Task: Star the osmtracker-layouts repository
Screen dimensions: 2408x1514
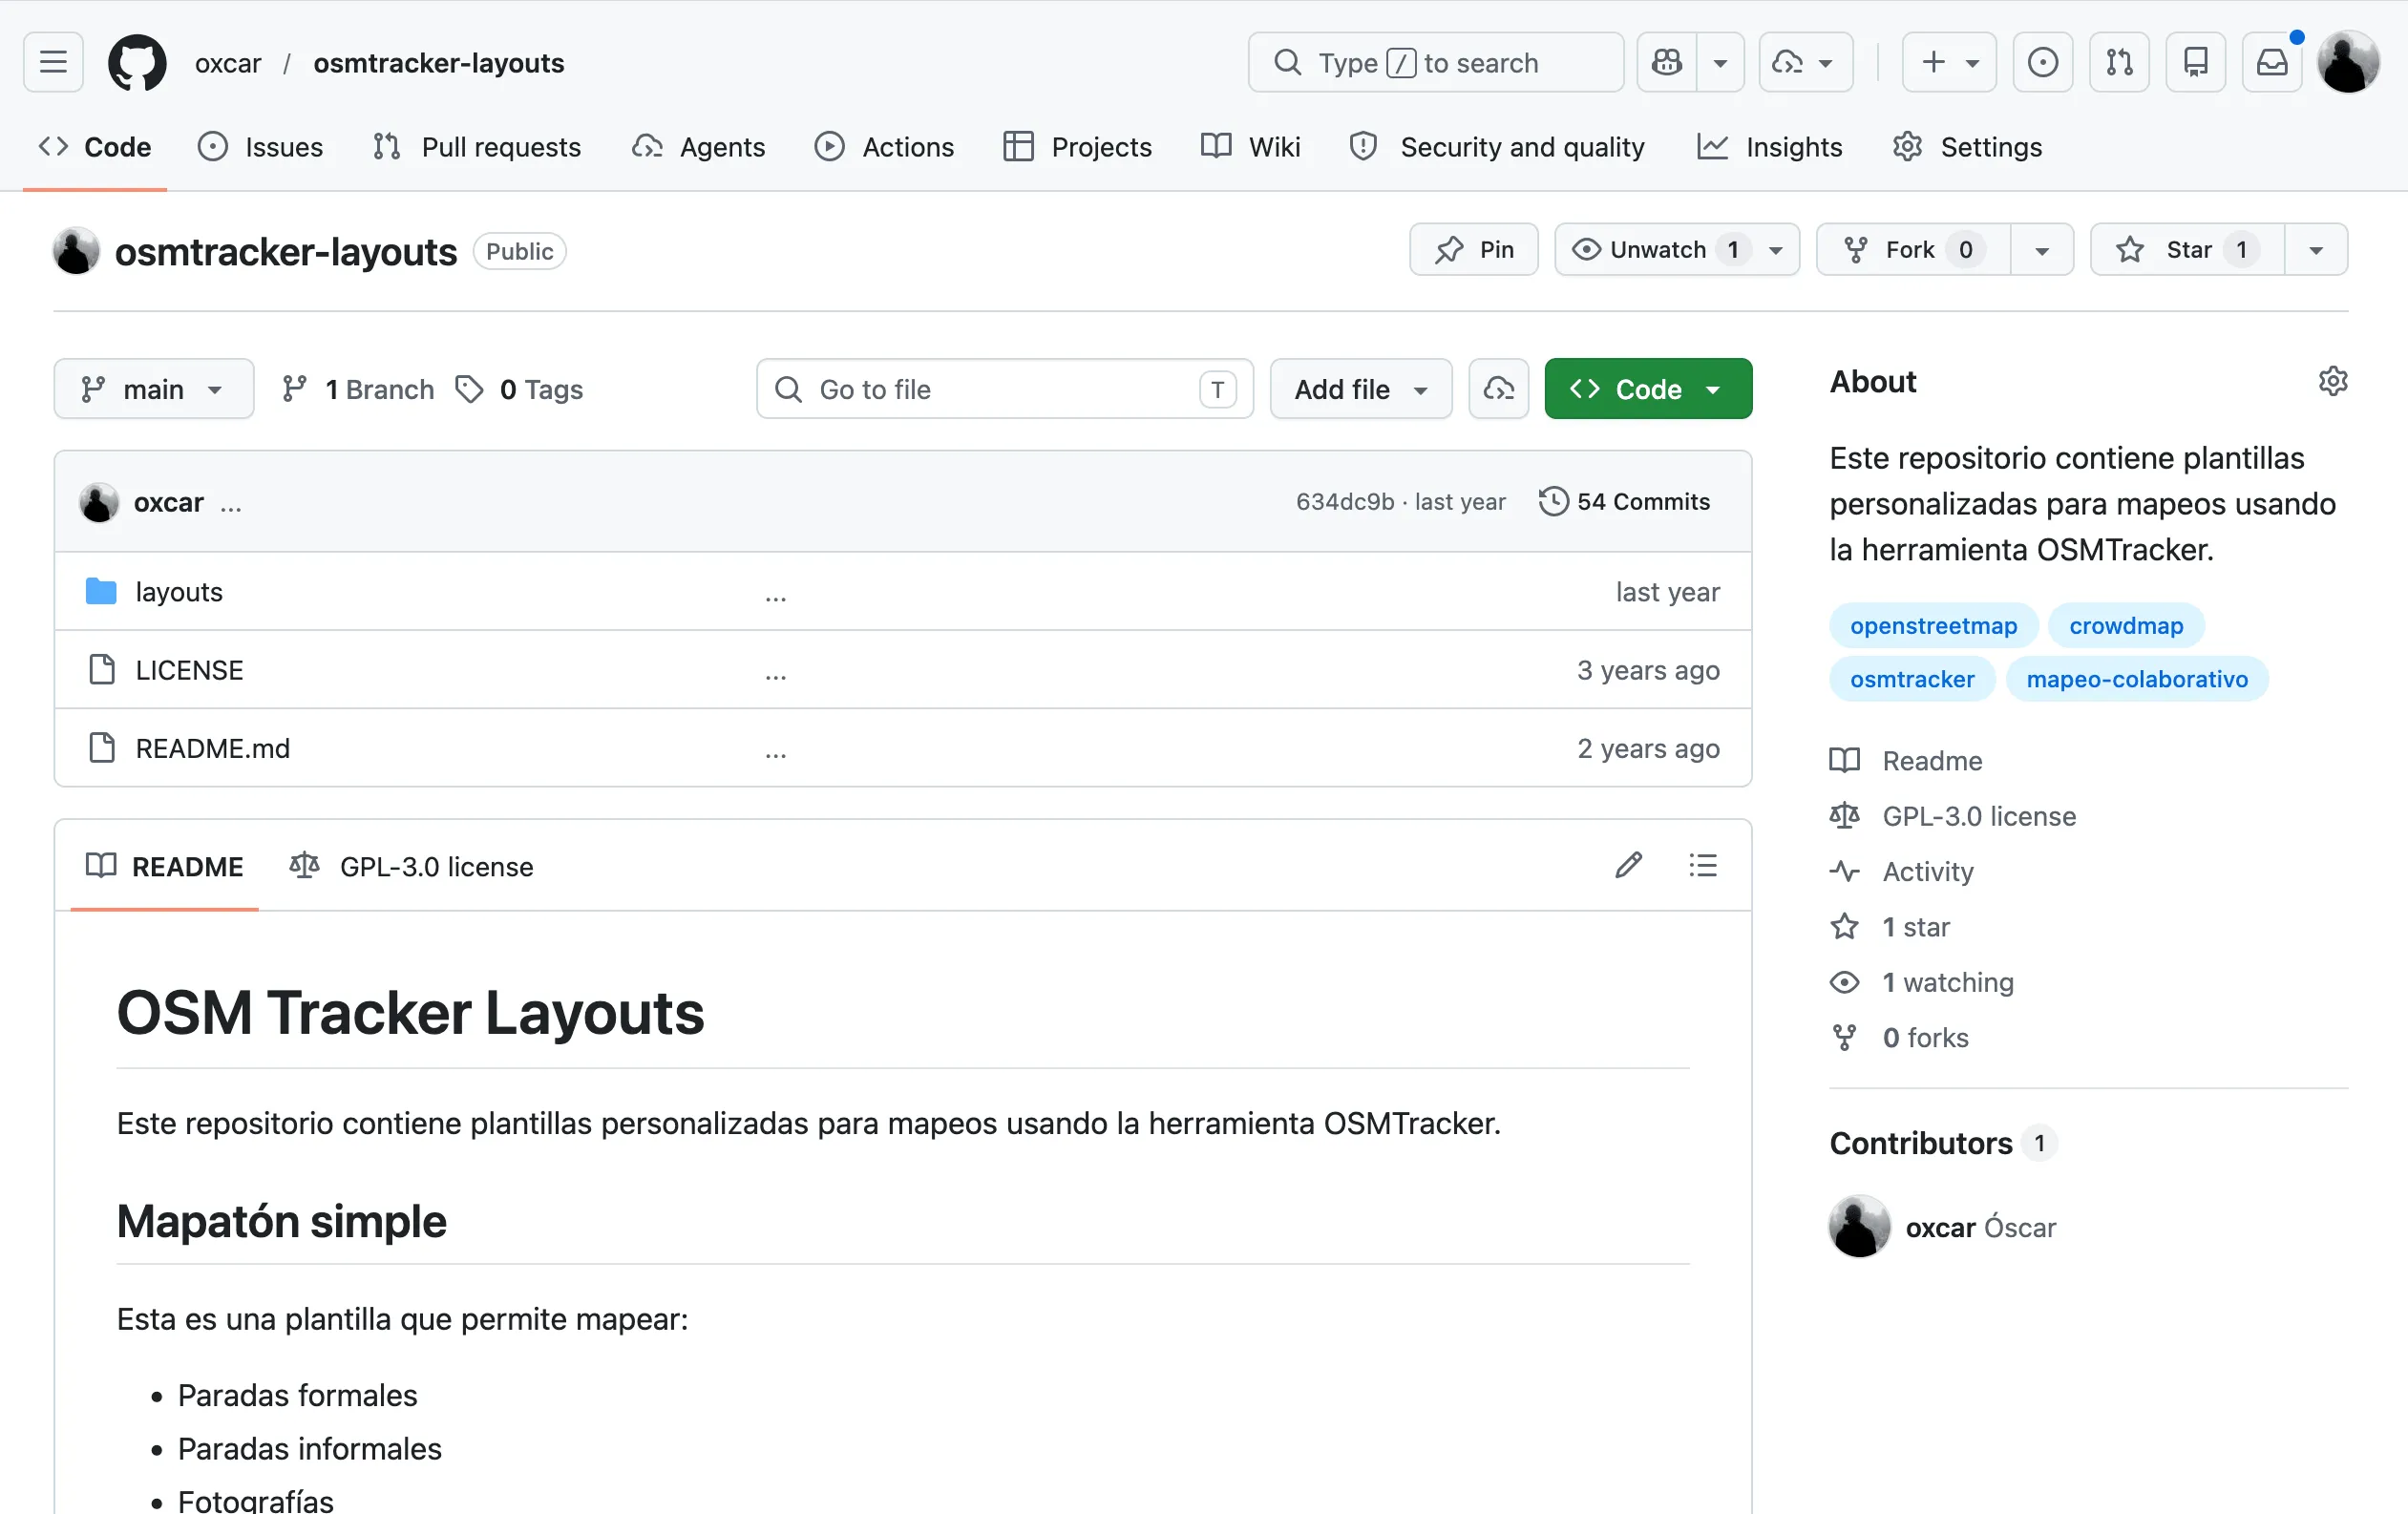Action: [2187, 249]
